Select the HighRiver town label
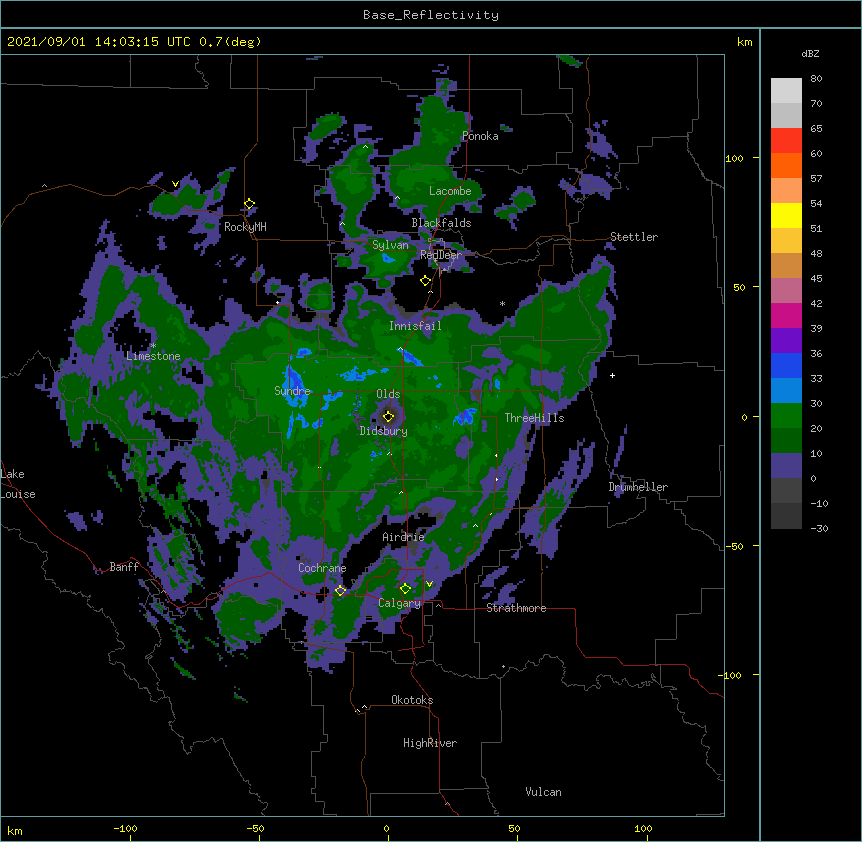862x842 pixels. click(x=430, y=743)
